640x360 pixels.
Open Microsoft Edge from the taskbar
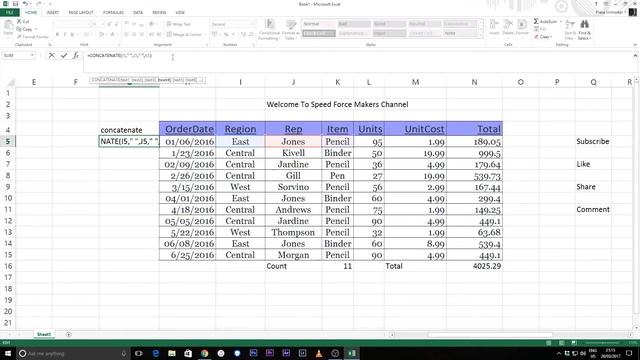click(x=156, y=353)
